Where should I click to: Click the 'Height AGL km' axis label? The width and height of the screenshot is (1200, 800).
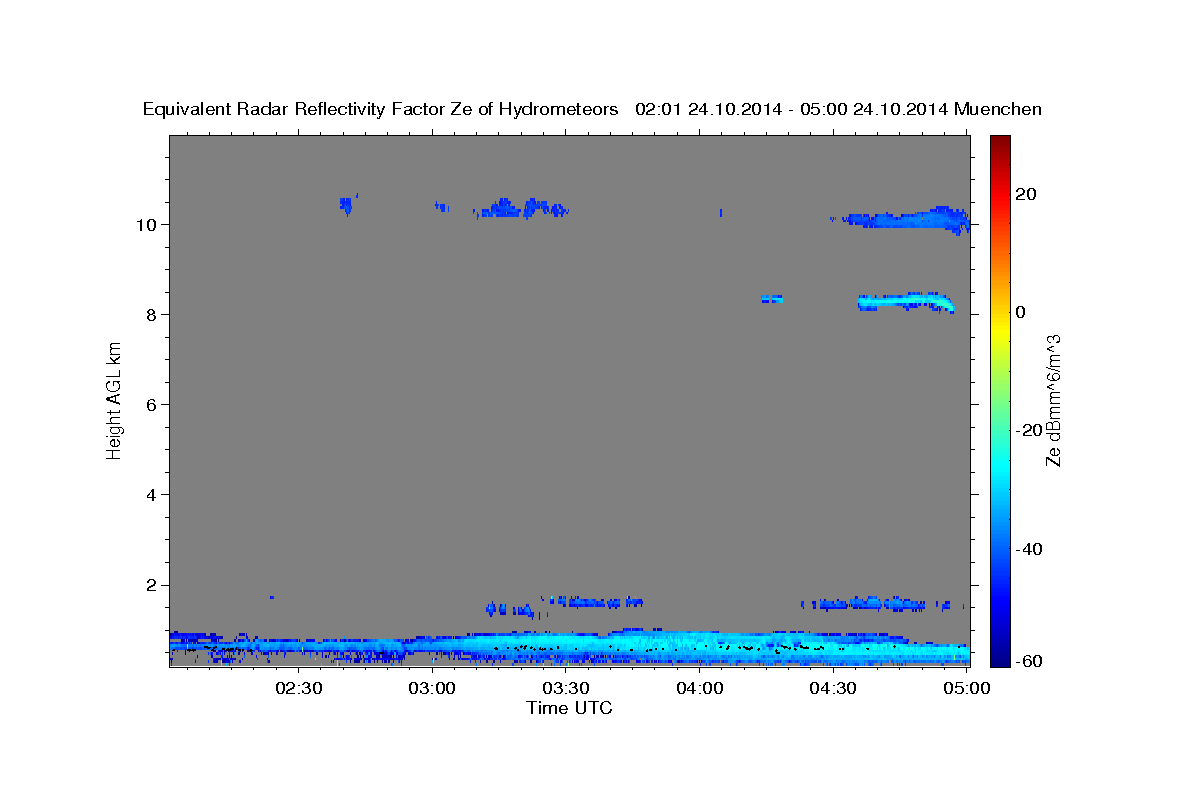pos(114,399)
